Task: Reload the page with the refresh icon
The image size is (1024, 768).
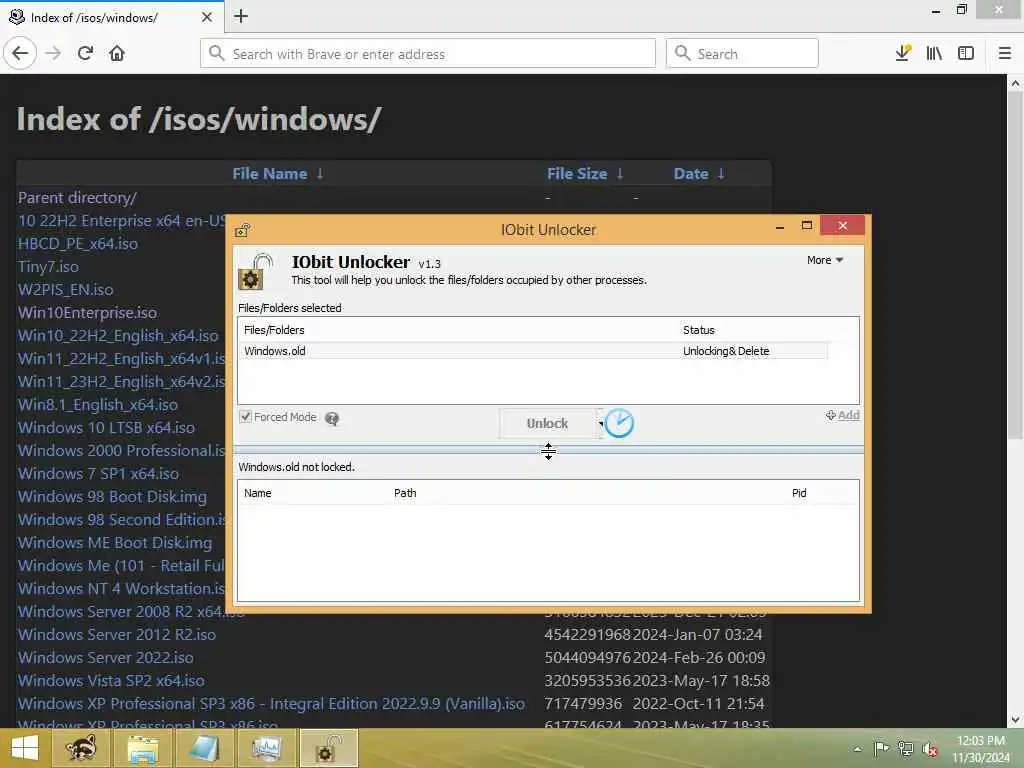Action: tap(86, 54)
